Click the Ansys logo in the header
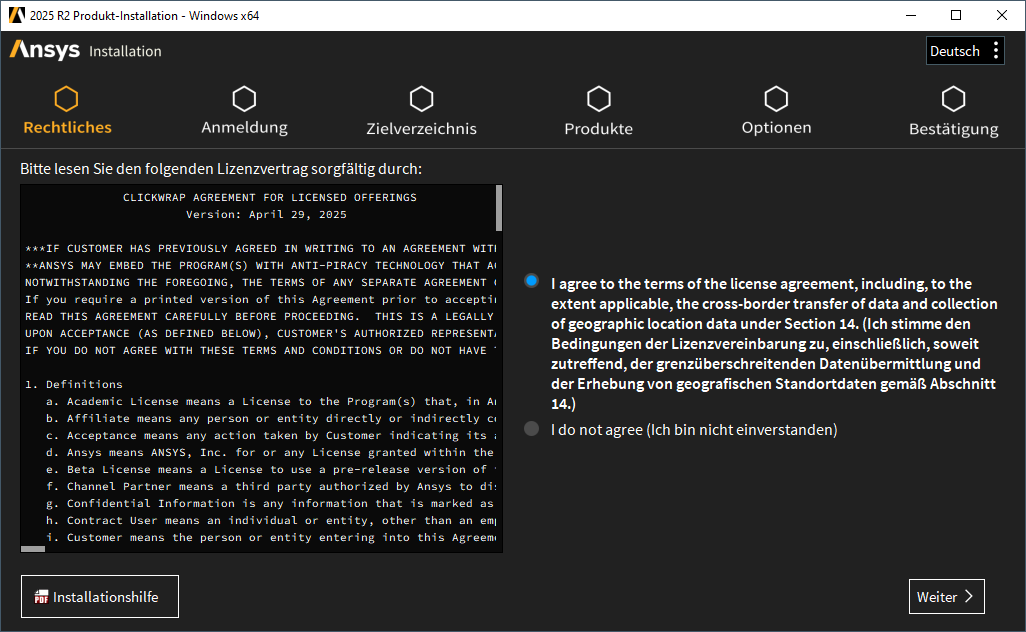The width and height of the screenshot is (1026, 632). tap(44, 50)
